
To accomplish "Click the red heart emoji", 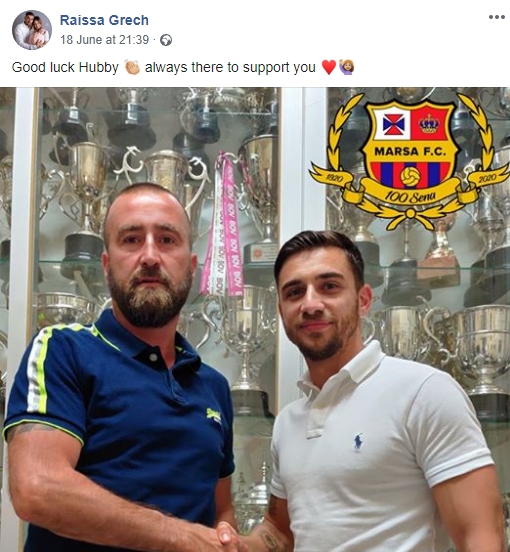I will click(x=329, y=67).
